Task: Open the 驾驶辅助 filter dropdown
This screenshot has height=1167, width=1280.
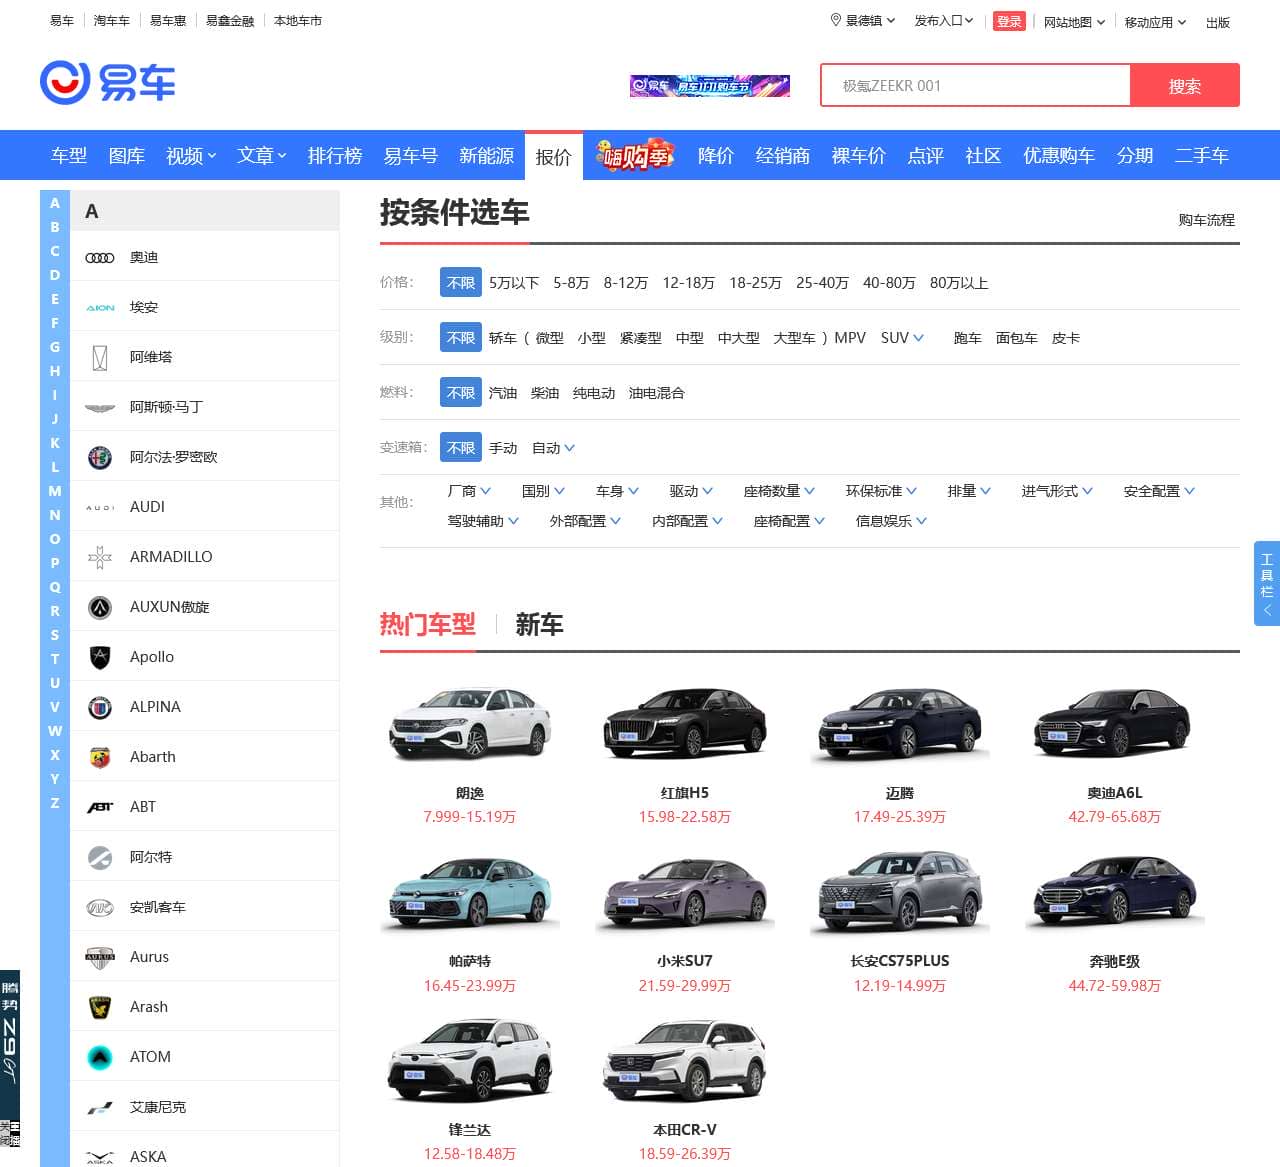Action: click(483, 521)
